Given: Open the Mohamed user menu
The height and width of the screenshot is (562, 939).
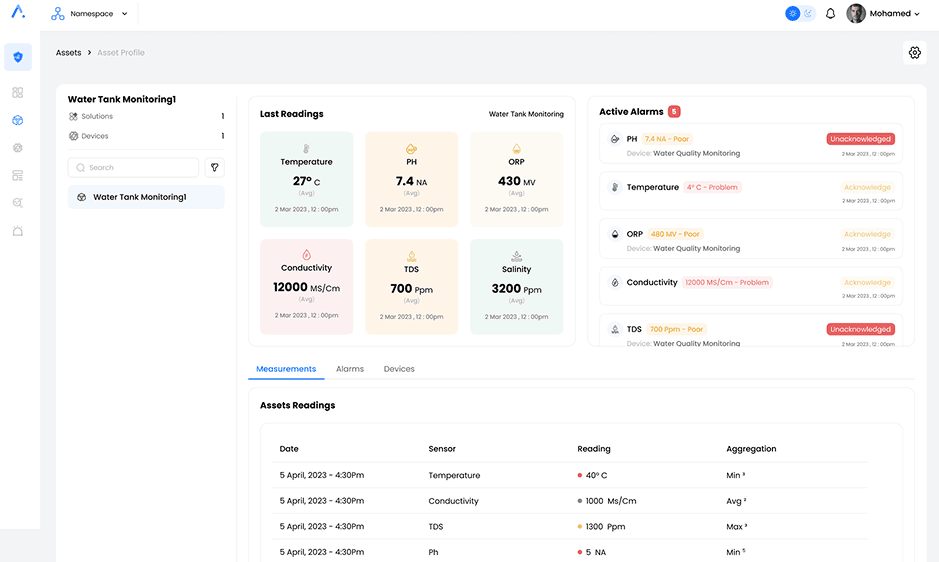Looking at the screenshot, I should 884,14.
